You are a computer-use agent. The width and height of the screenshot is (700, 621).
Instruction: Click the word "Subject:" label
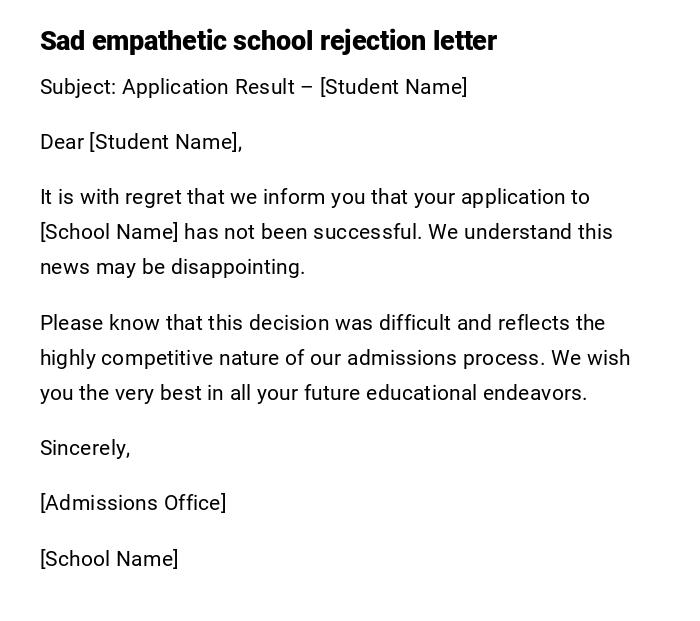[78, 87]
